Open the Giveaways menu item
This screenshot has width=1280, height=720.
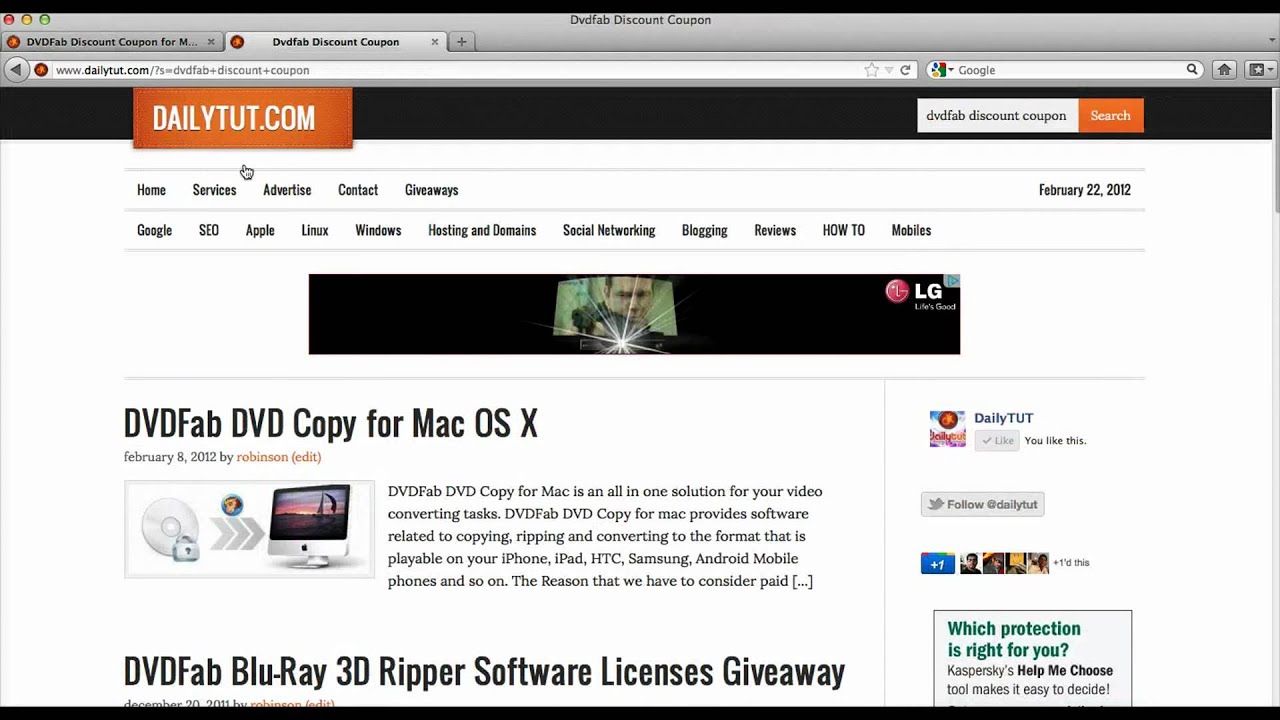point(431,190)
